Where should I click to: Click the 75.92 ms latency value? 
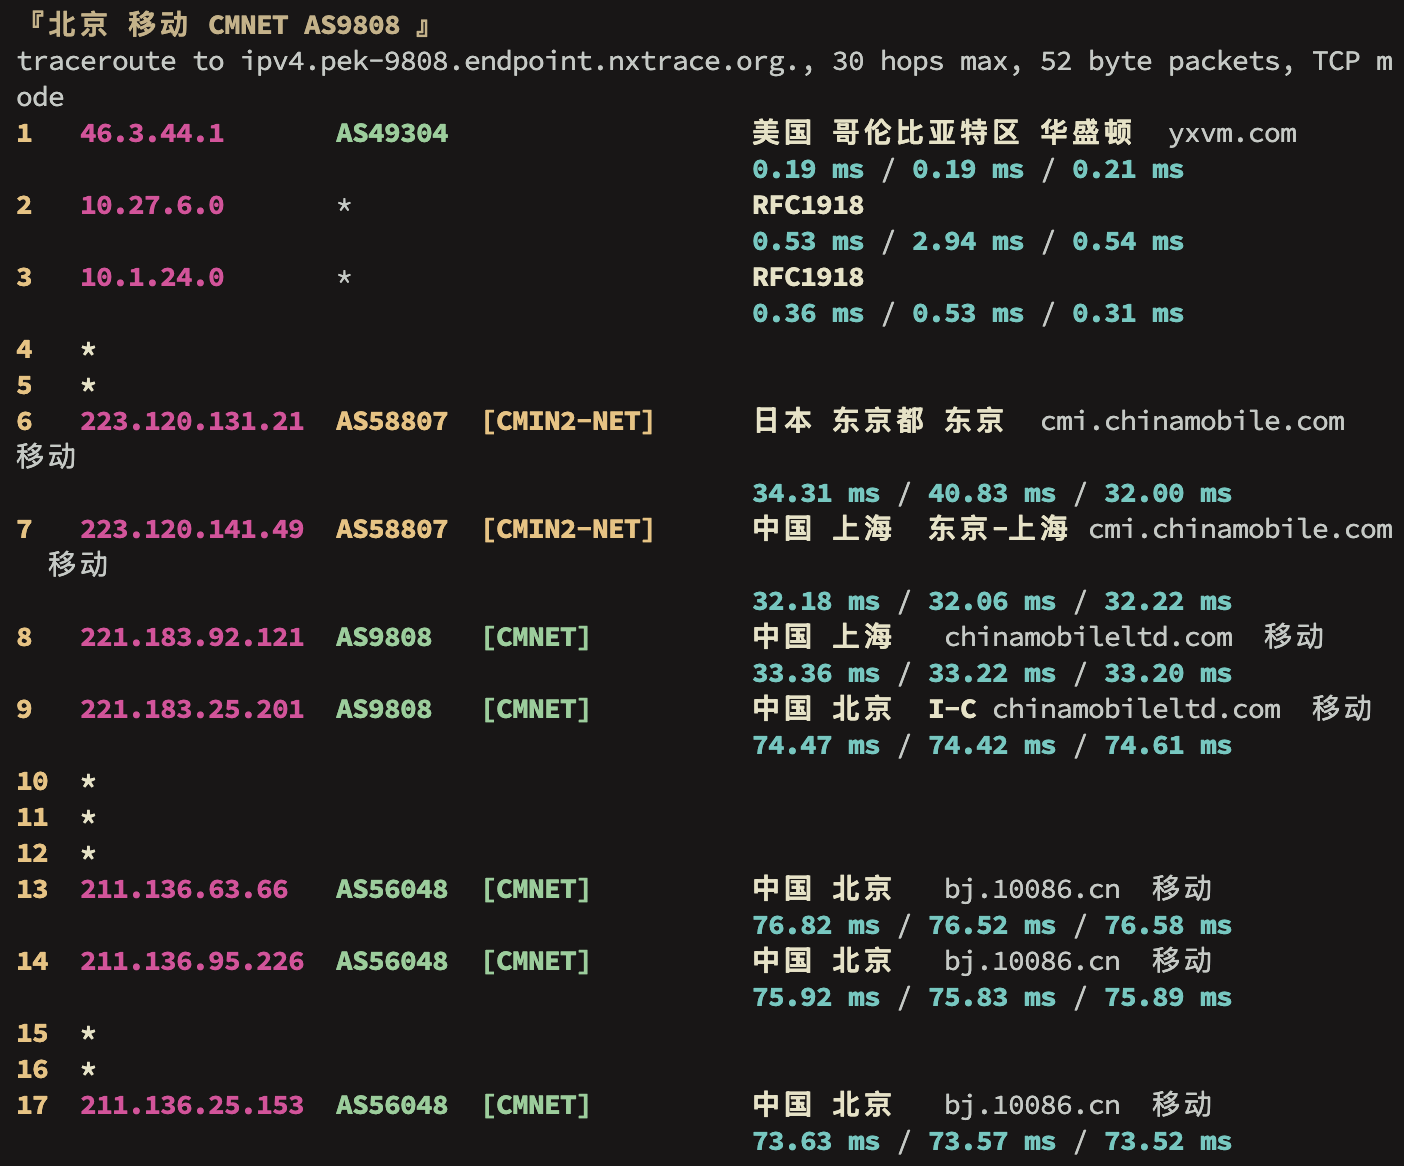click(816, 997)
